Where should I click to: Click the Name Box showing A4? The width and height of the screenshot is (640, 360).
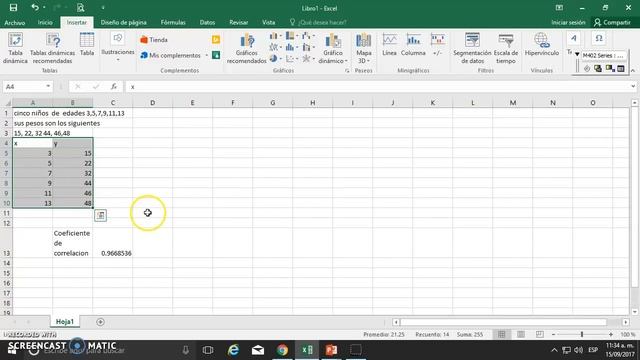[x=24, y=87]
